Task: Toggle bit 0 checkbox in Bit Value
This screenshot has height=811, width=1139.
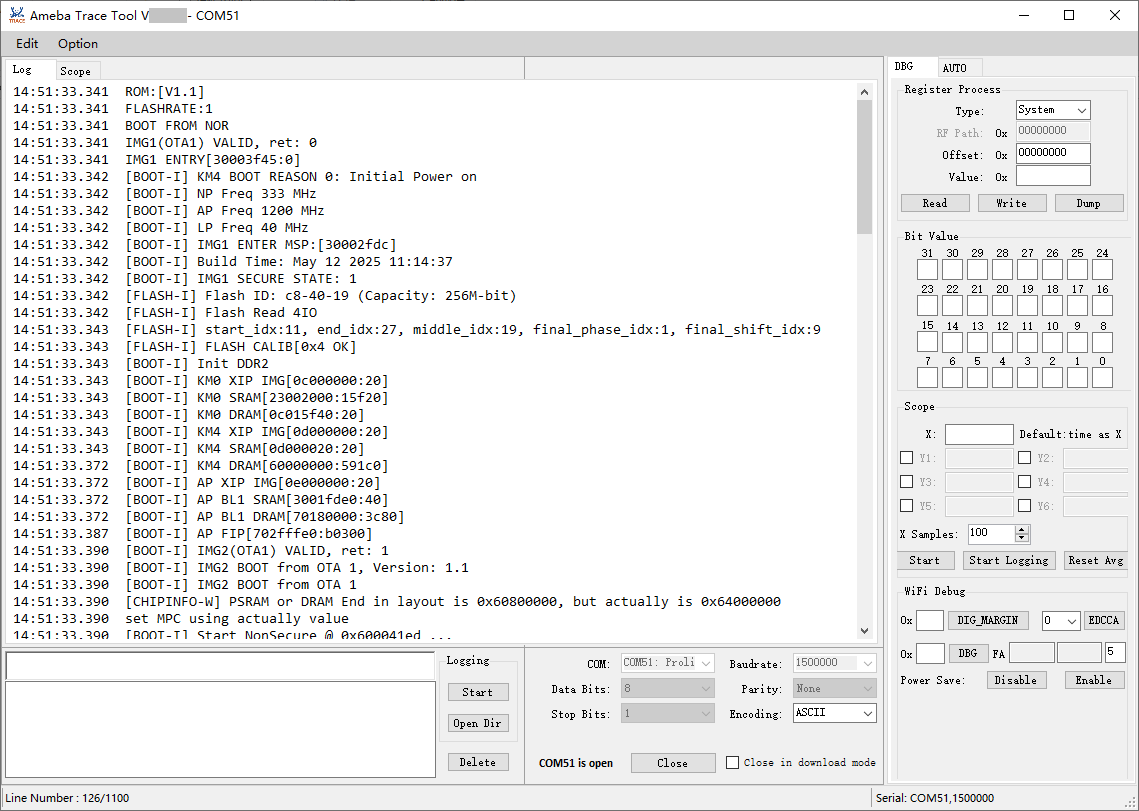Action: (1102, 378)
